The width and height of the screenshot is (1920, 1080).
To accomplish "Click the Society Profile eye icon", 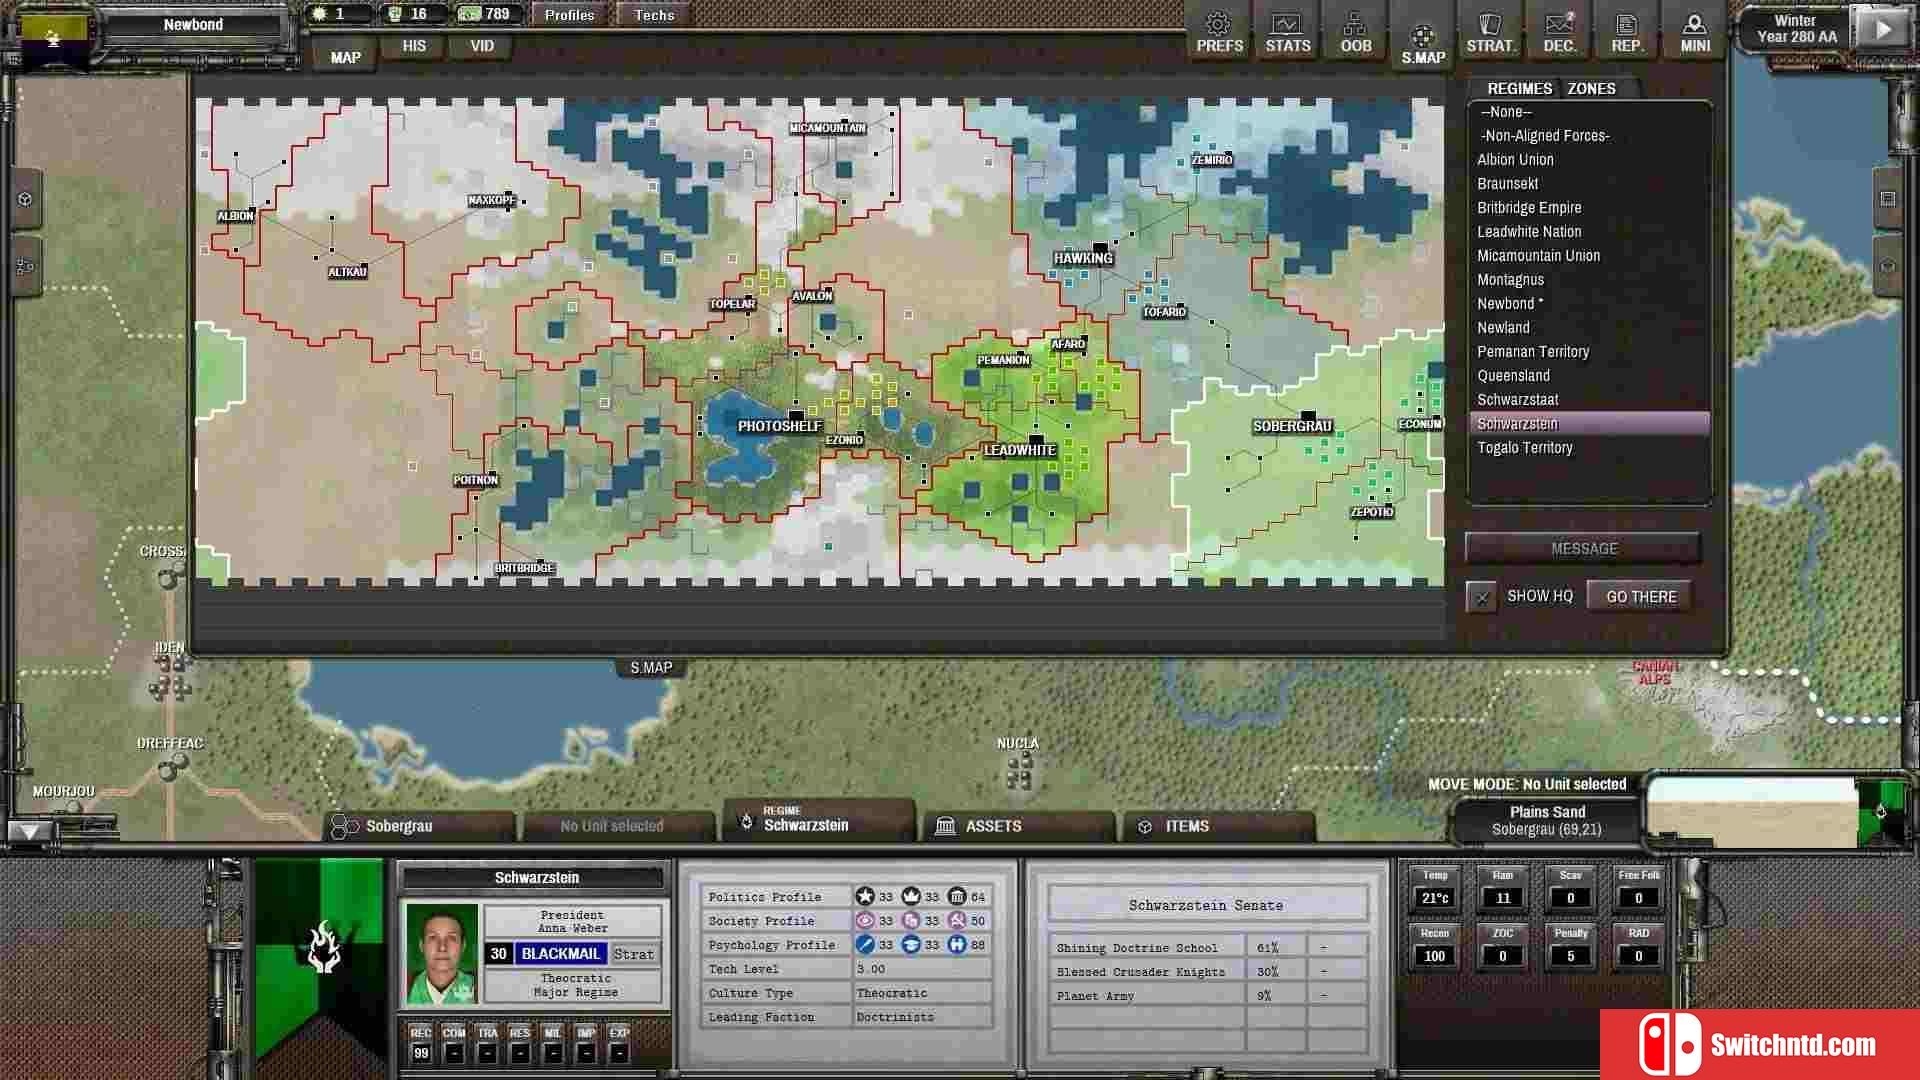I will (865, 920).
